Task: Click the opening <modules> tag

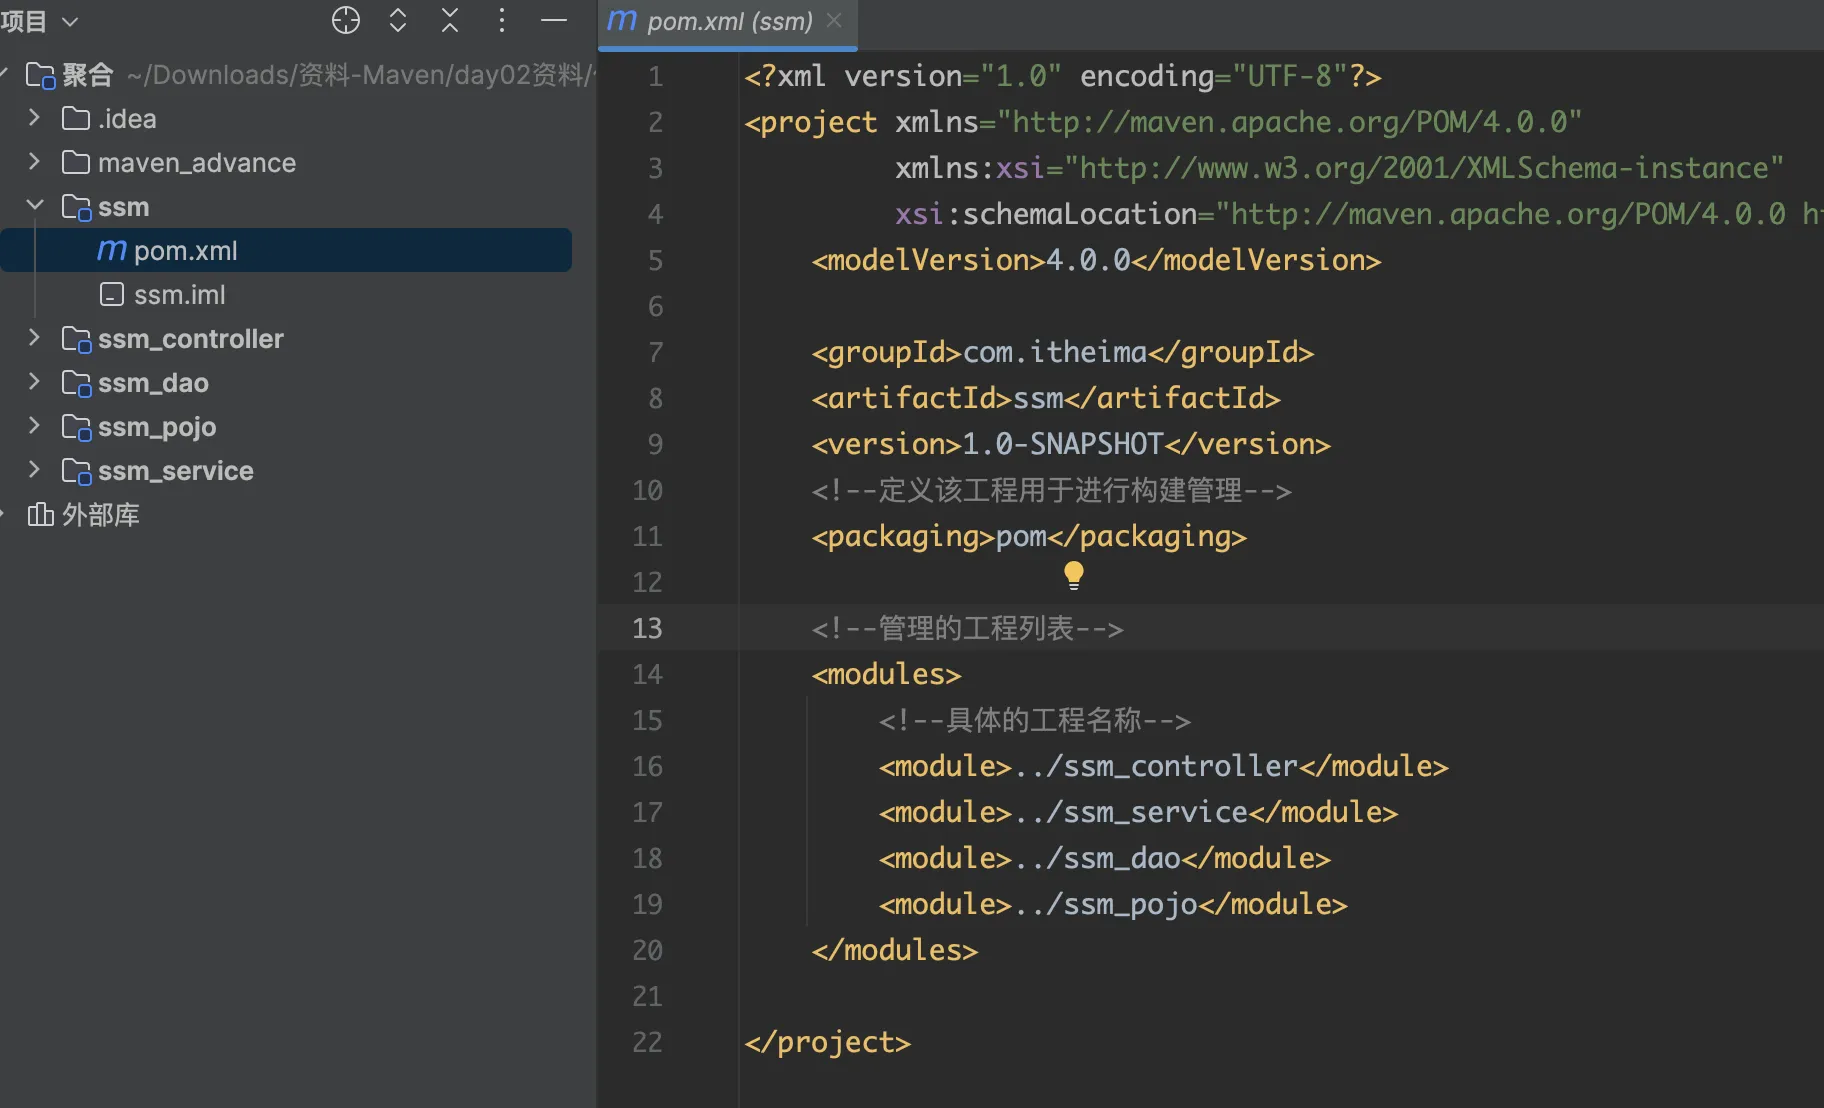Action: 886,674
